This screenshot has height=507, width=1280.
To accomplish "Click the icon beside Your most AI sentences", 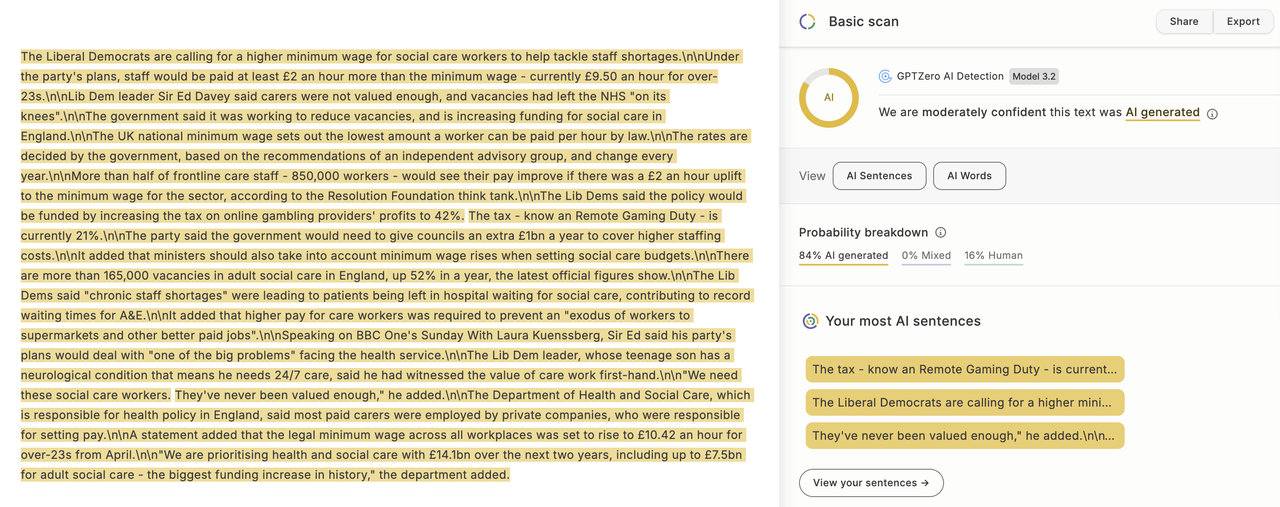I will (811, 321).
